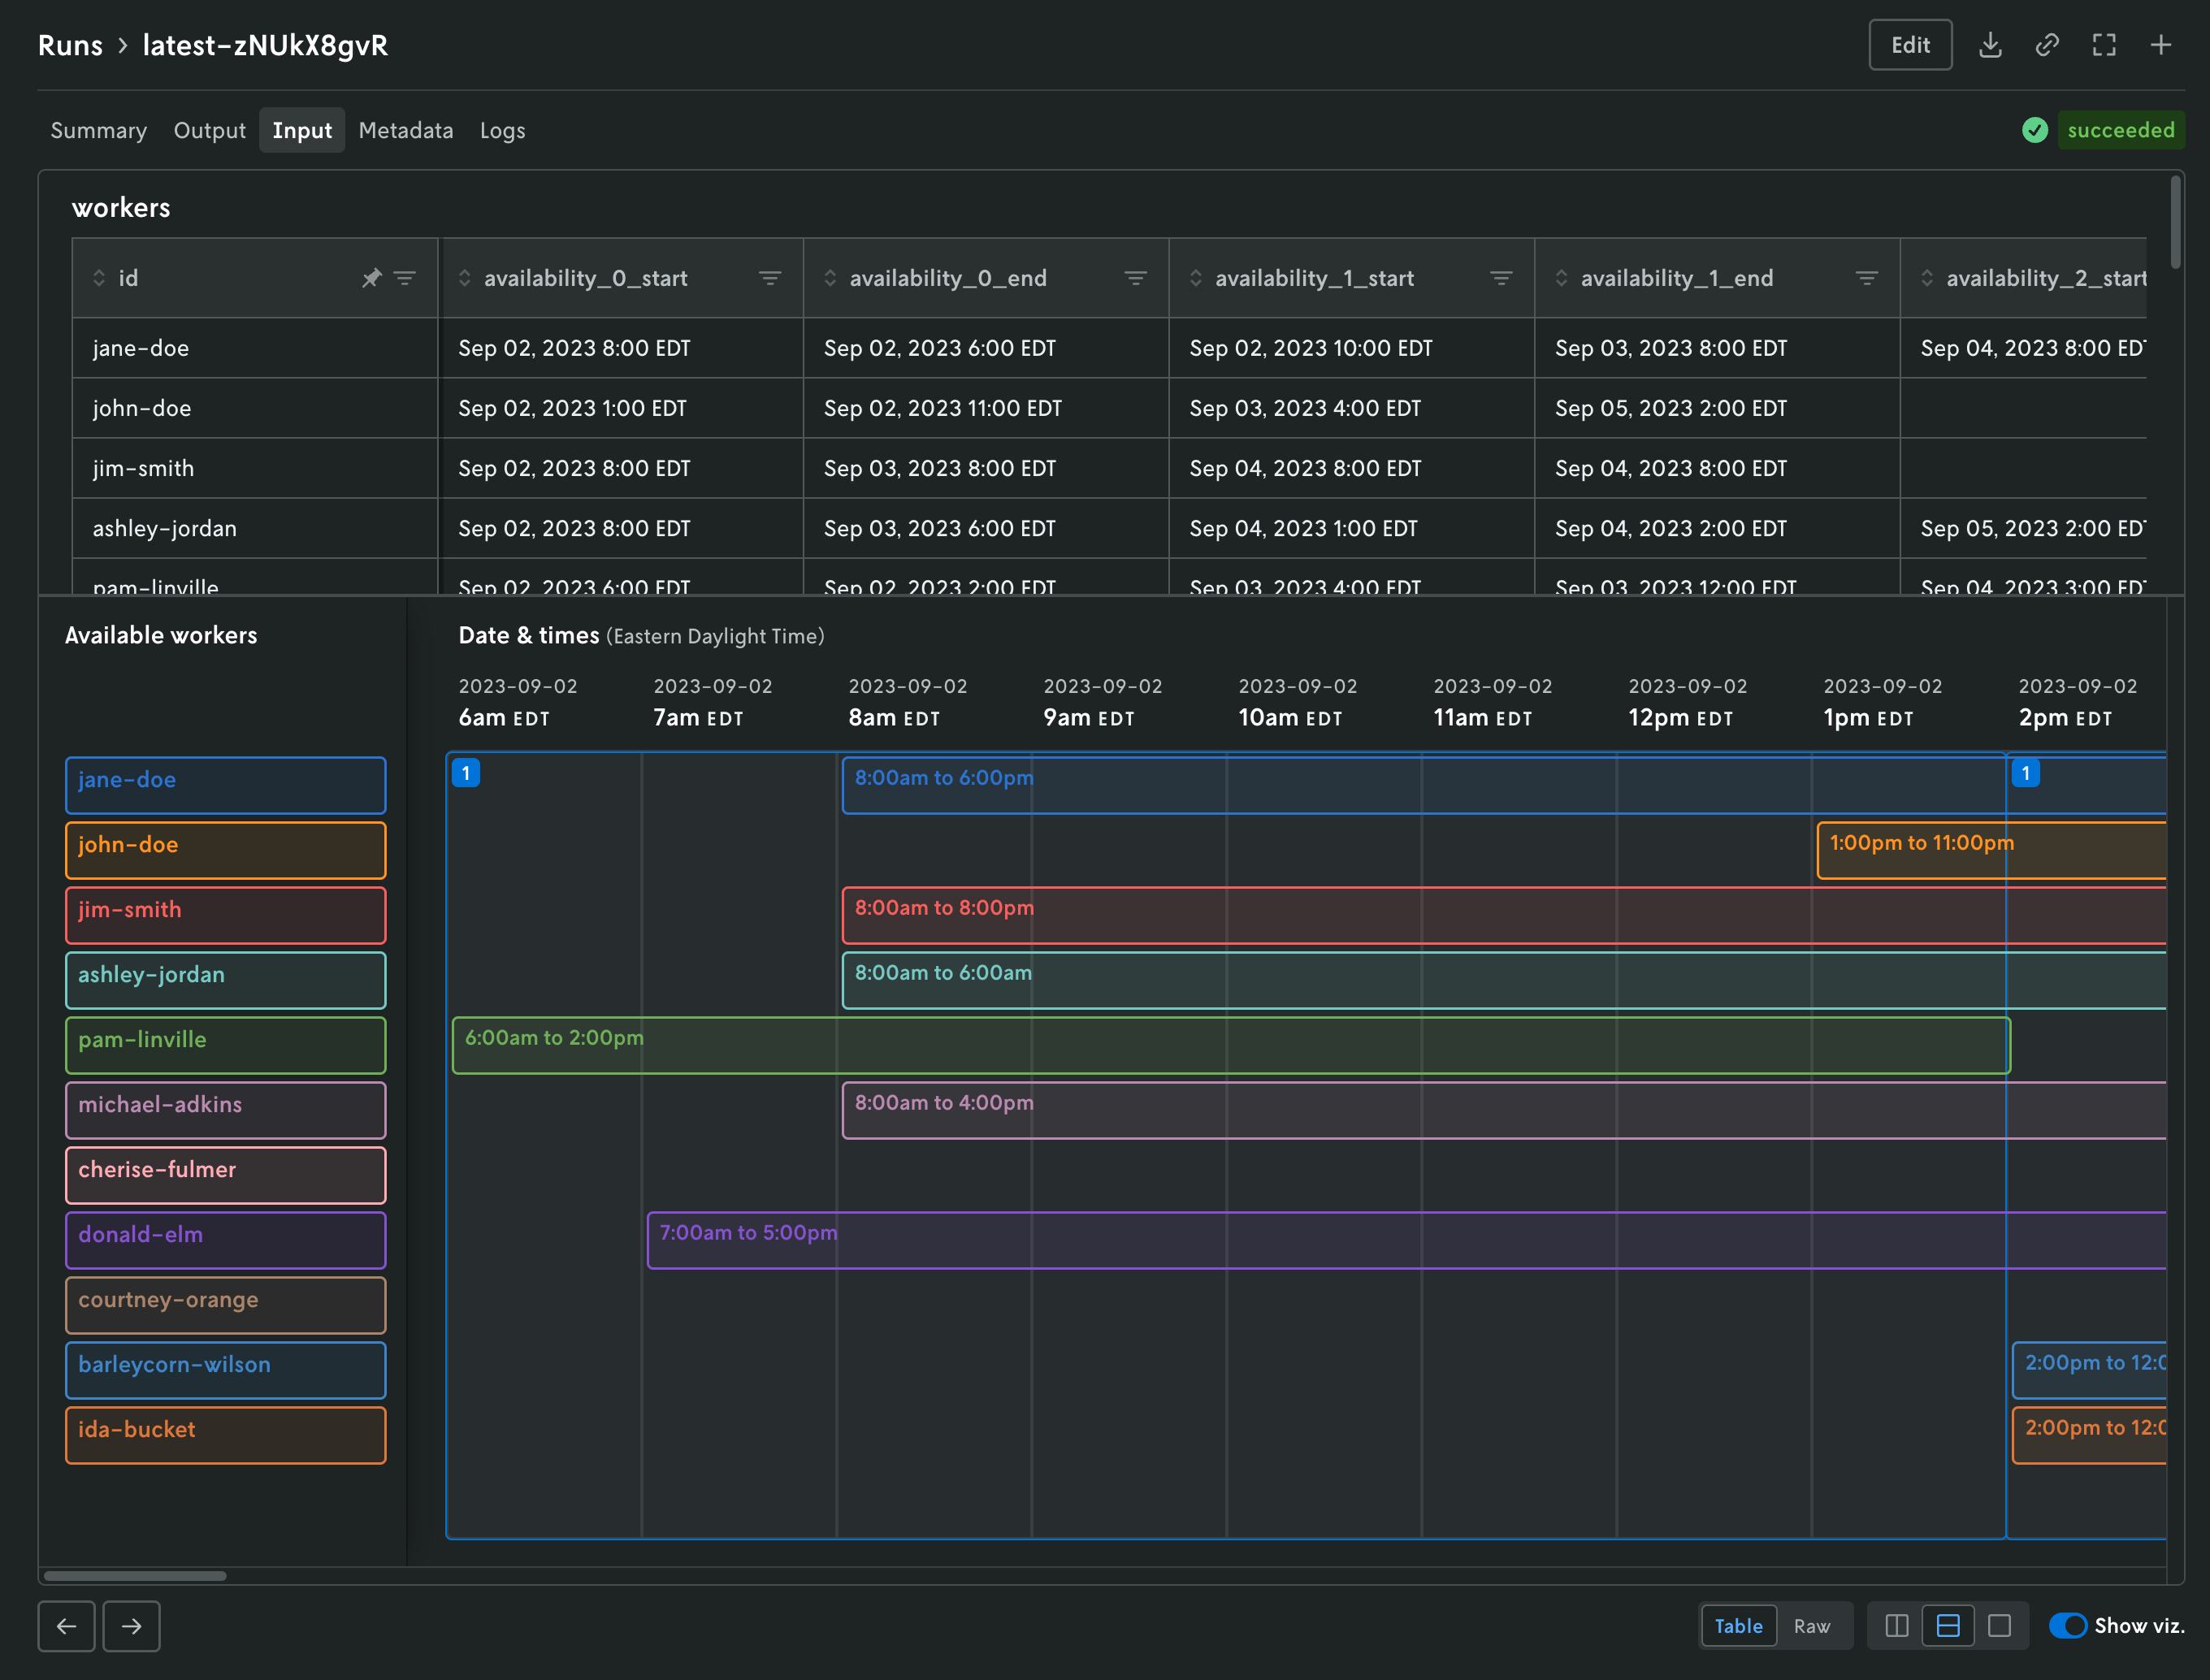Select ashley-jordan 'Sep 04, 2023 1:00 EDT' cell
Viewport: 2210px width, 1680px height.
click(1352, 528)
